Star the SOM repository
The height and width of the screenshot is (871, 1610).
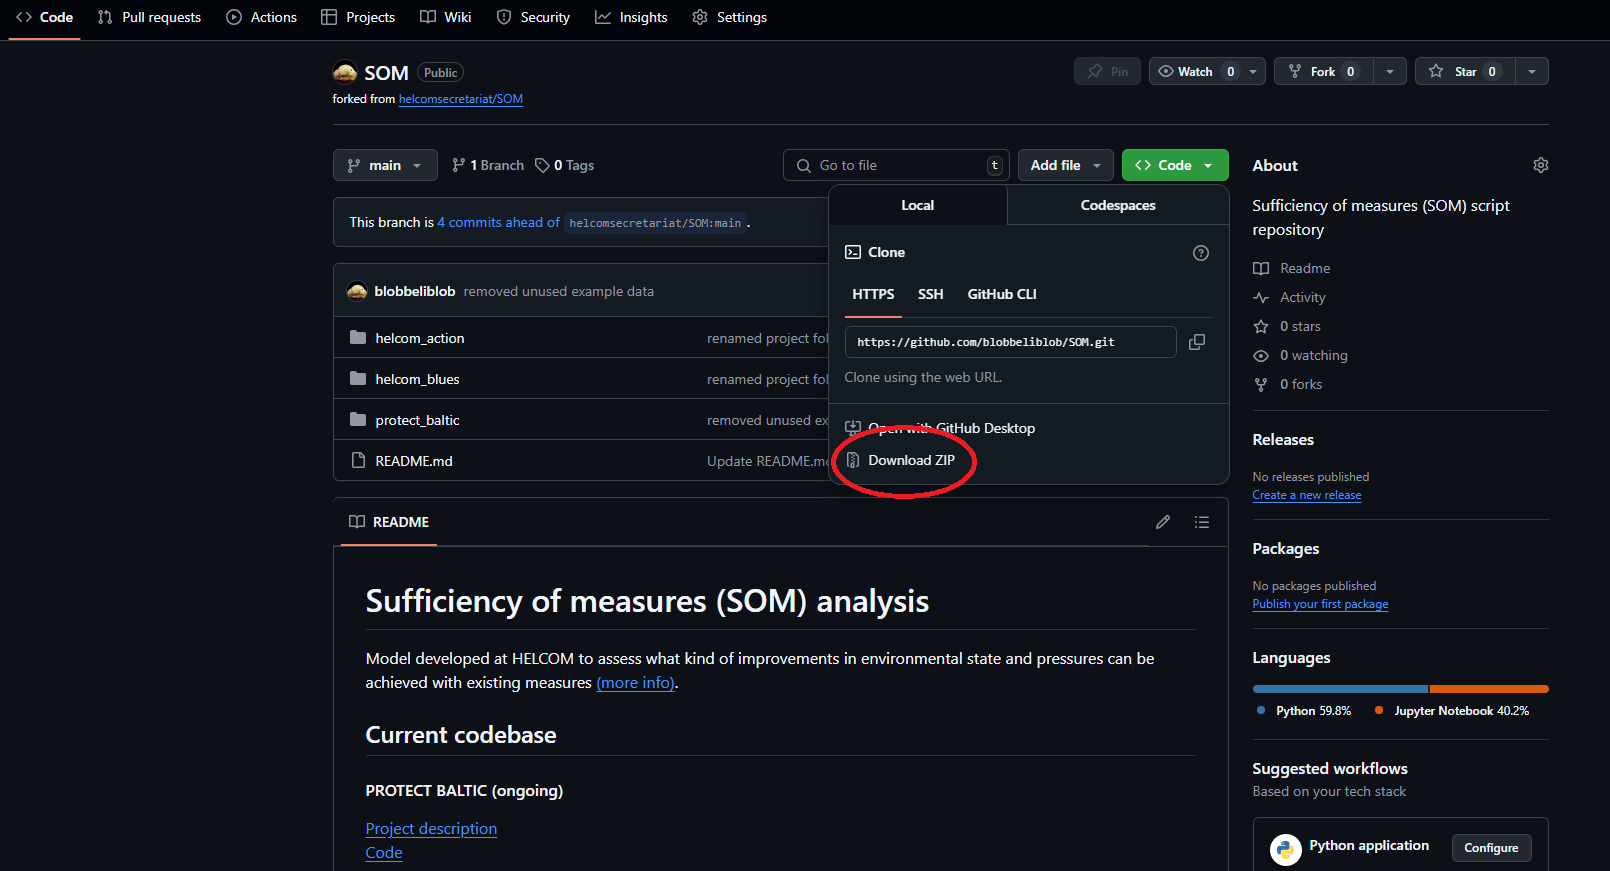(x=1465, y=71)
